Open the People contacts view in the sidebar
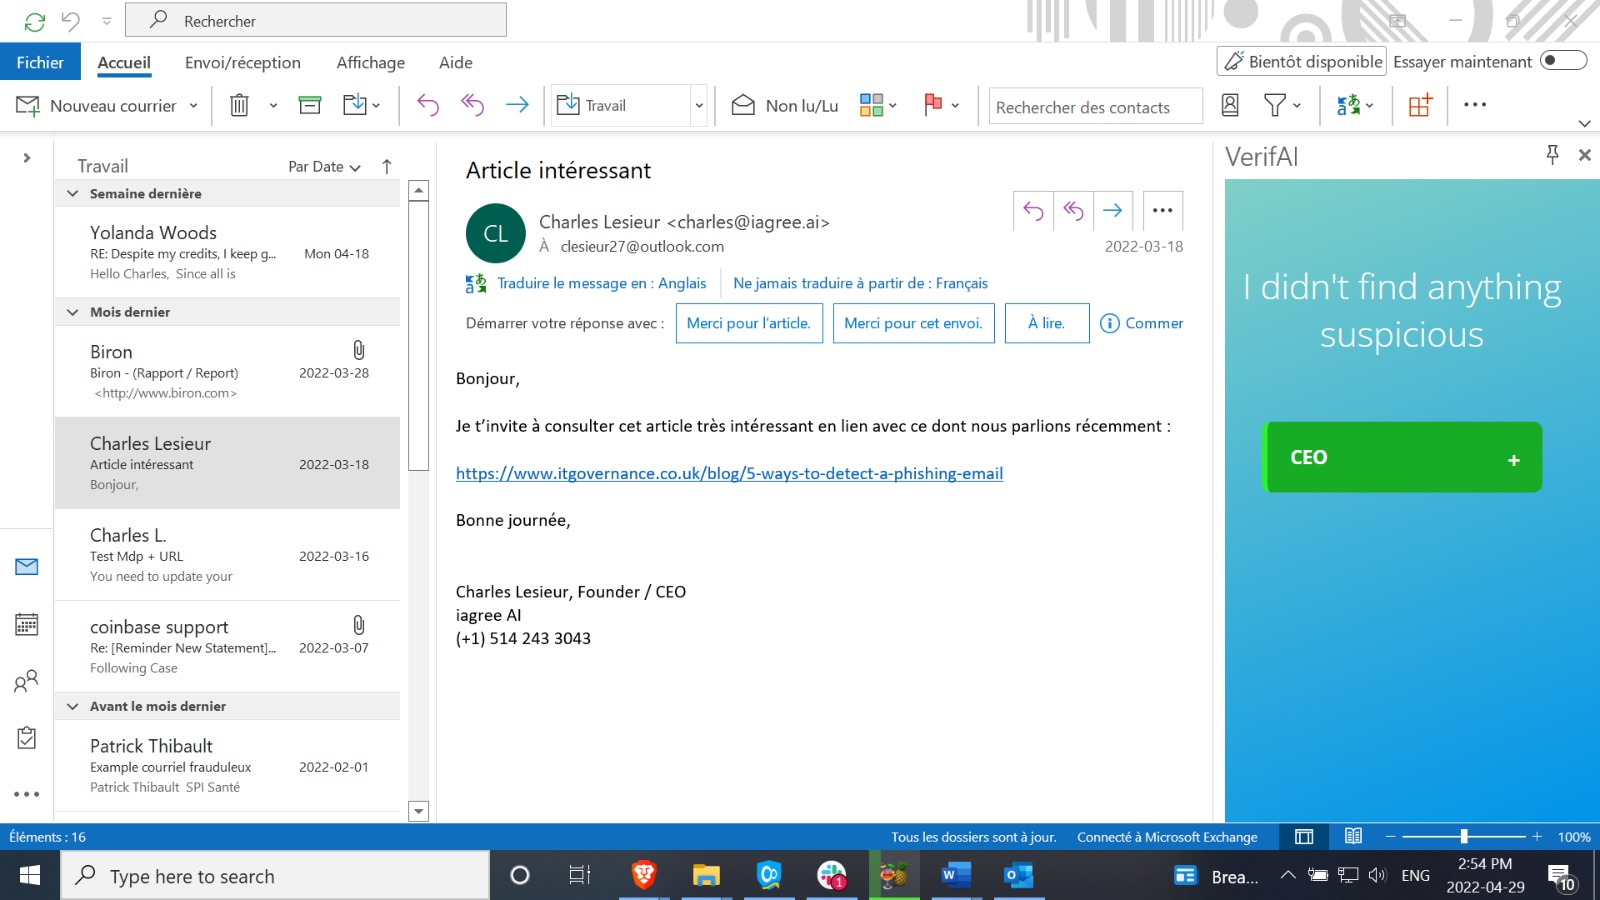 [27, 682]
